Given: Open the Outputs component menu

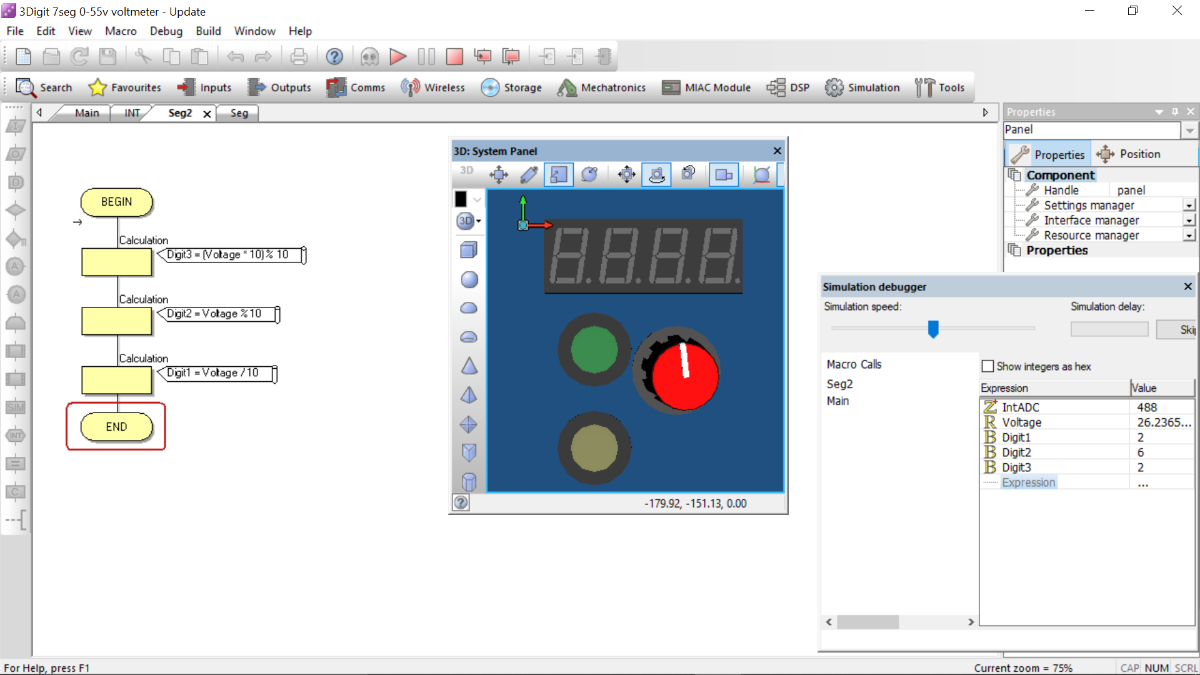Looking at the screenshot, I should (279, 87).
